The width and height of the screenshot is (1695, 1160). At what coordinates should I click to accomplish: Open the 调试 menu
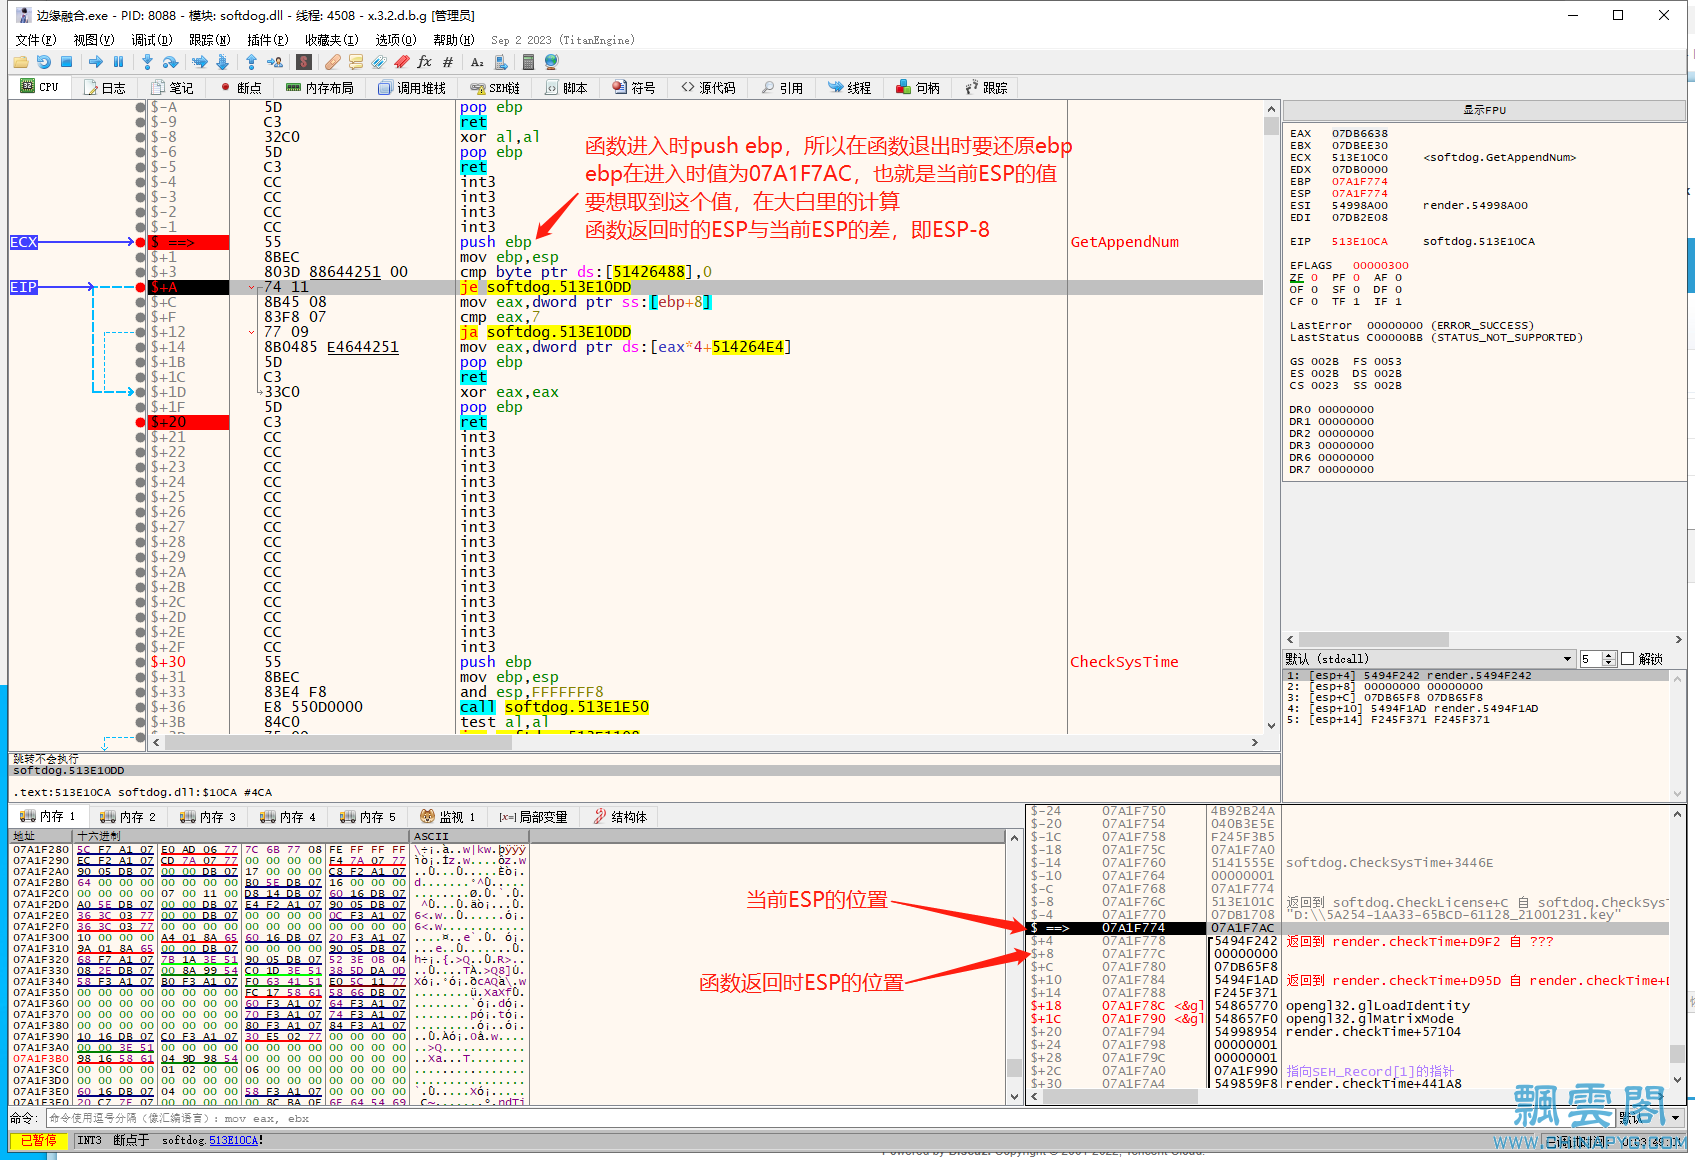(x=152, y=40)
